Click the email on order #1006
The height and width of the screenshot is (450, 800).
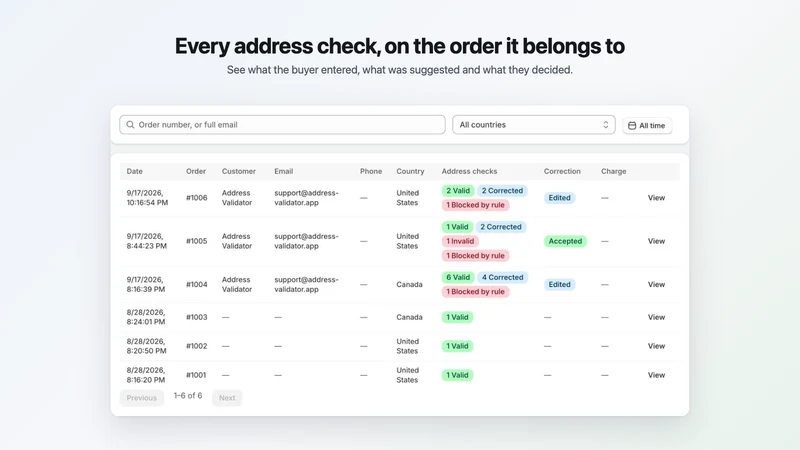pos(306,197)
